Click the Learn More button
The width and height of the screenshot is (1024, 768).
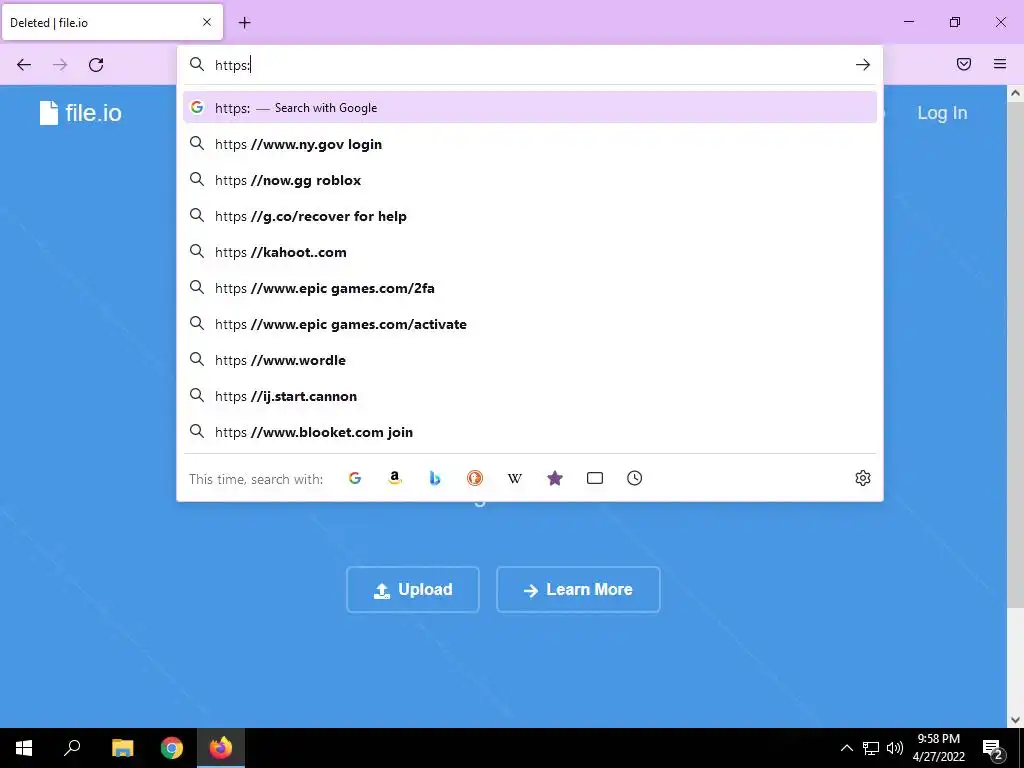click(x=578, y=590)
